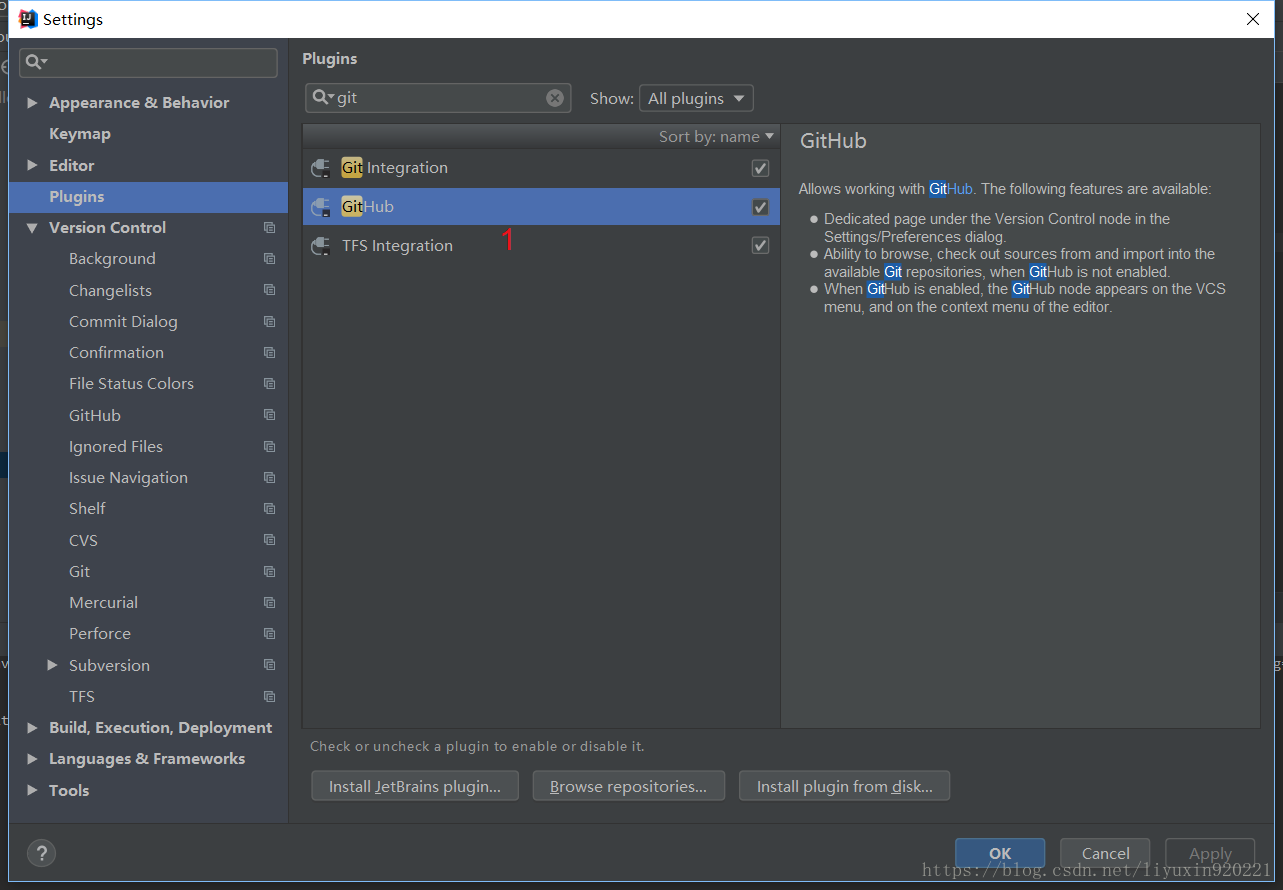This screenshot has height=890, width=1283.
Task: Click the Git Integration plugin icon
Action: (x=320, y=168)
